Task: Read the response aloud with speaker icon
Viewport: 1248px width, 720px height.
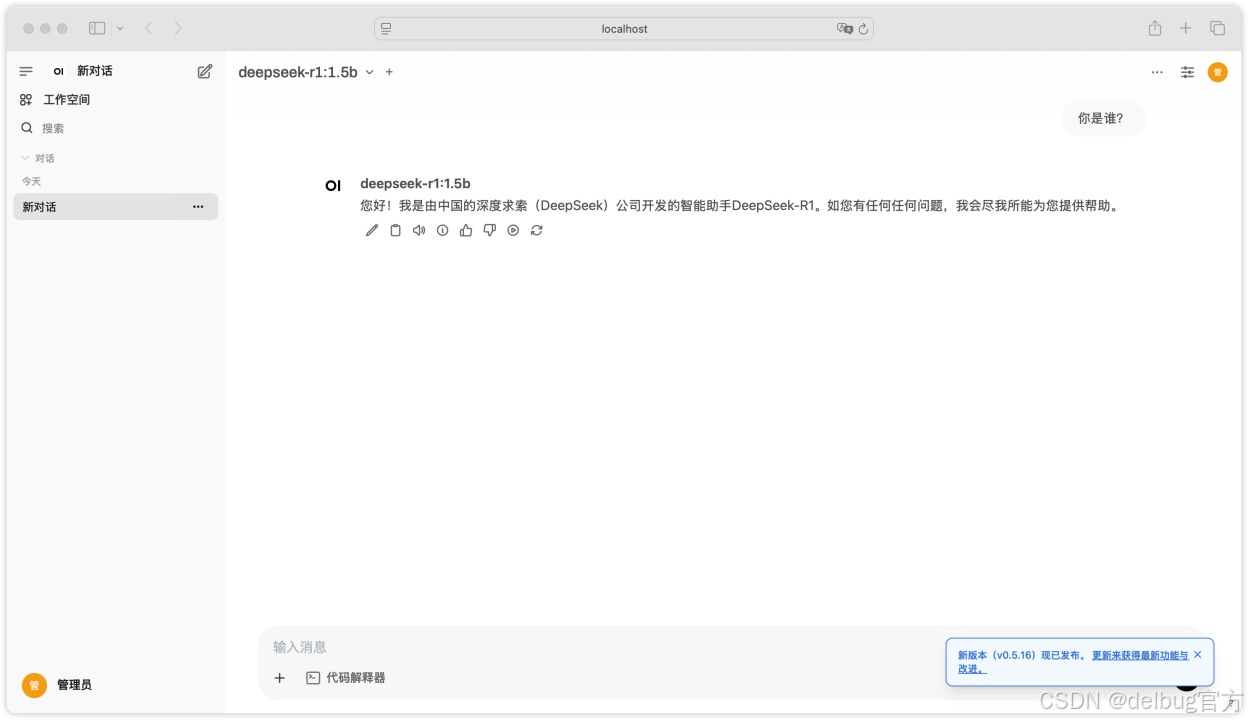Action: [419, 230]
